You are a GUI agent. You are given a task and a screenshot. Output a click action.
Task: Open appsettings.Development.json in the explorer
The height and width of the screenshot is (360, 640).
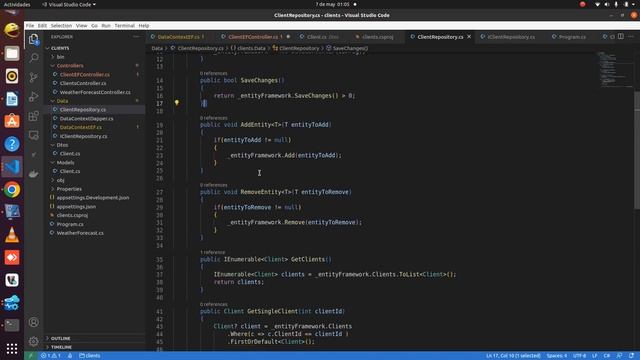[x=93, y=198]
